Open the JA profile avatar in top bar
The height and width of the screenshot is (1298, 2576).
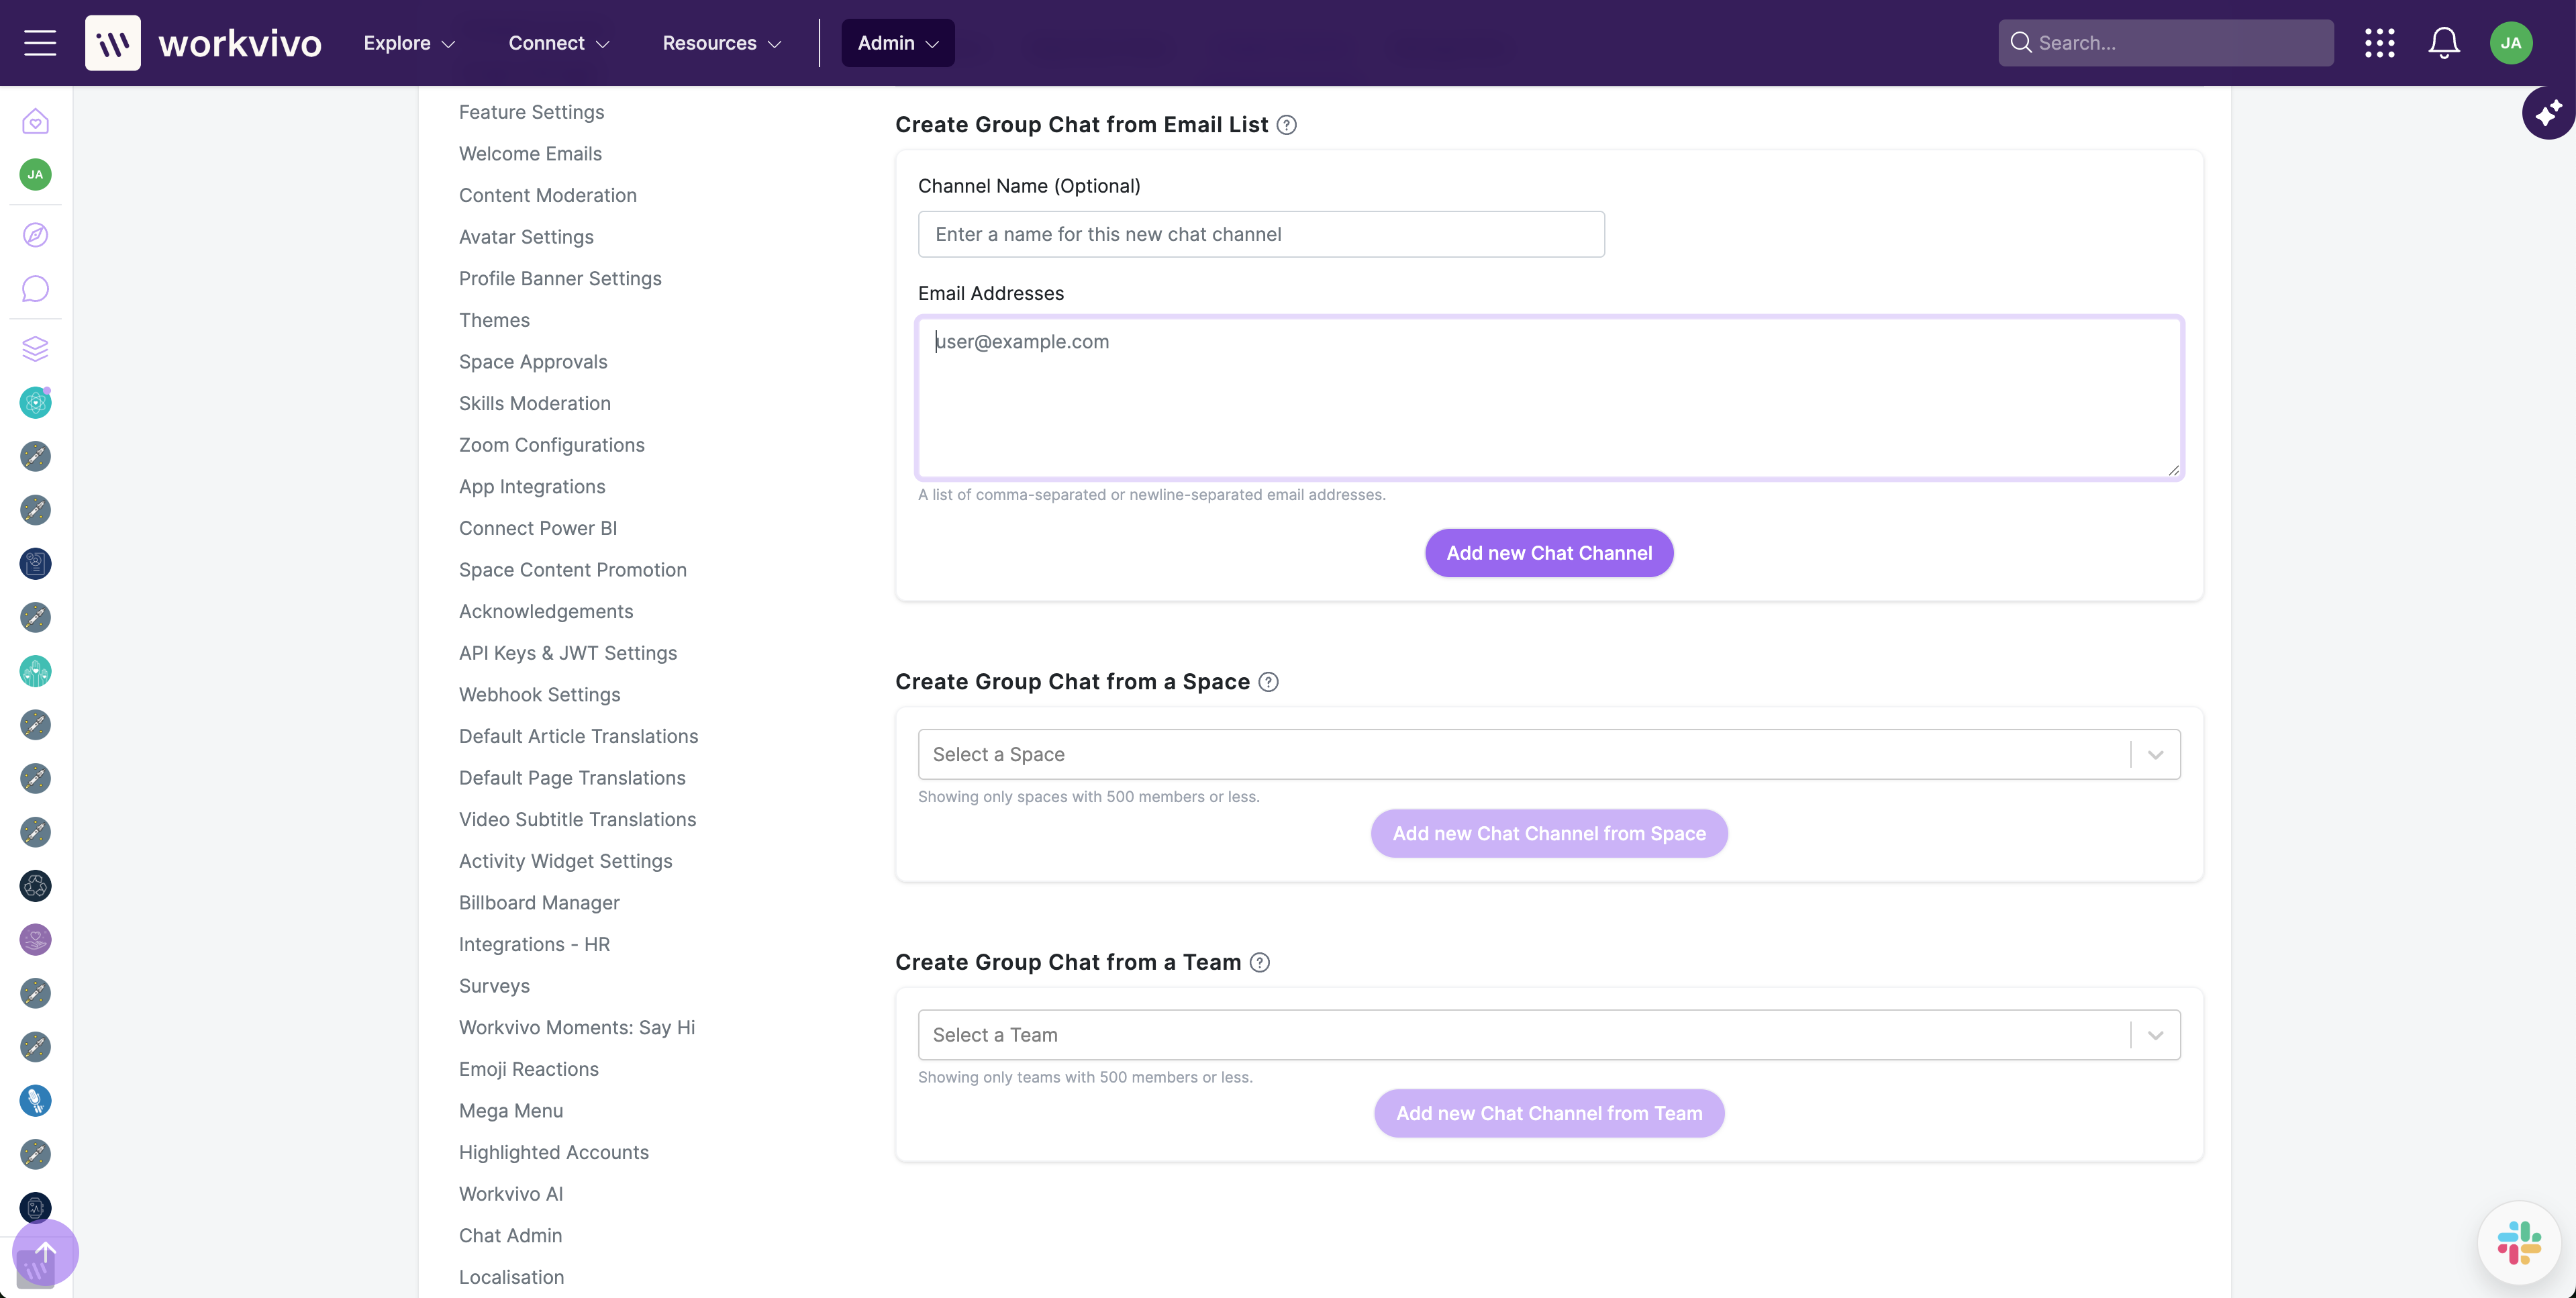pyautogui.click(x=2511, y=43)
